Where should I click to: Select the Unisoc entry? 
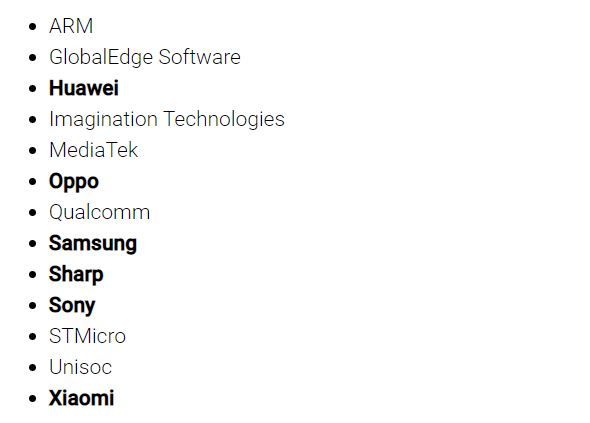pyautogui.click(x=81, y=367)
